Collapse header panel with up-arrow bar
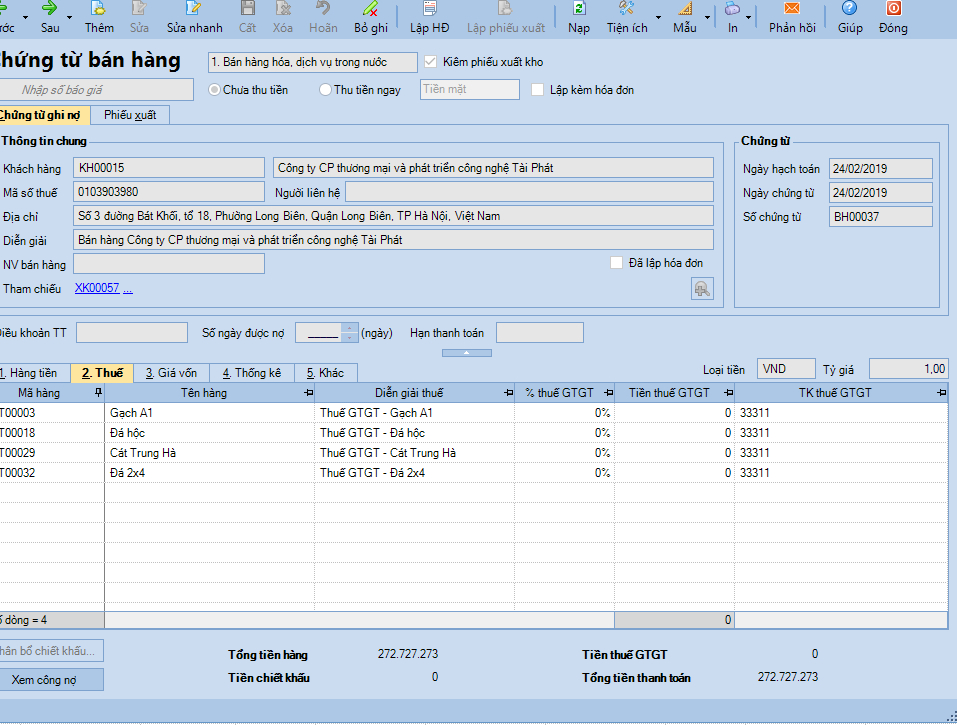957x725 pixels. [466, 353]
